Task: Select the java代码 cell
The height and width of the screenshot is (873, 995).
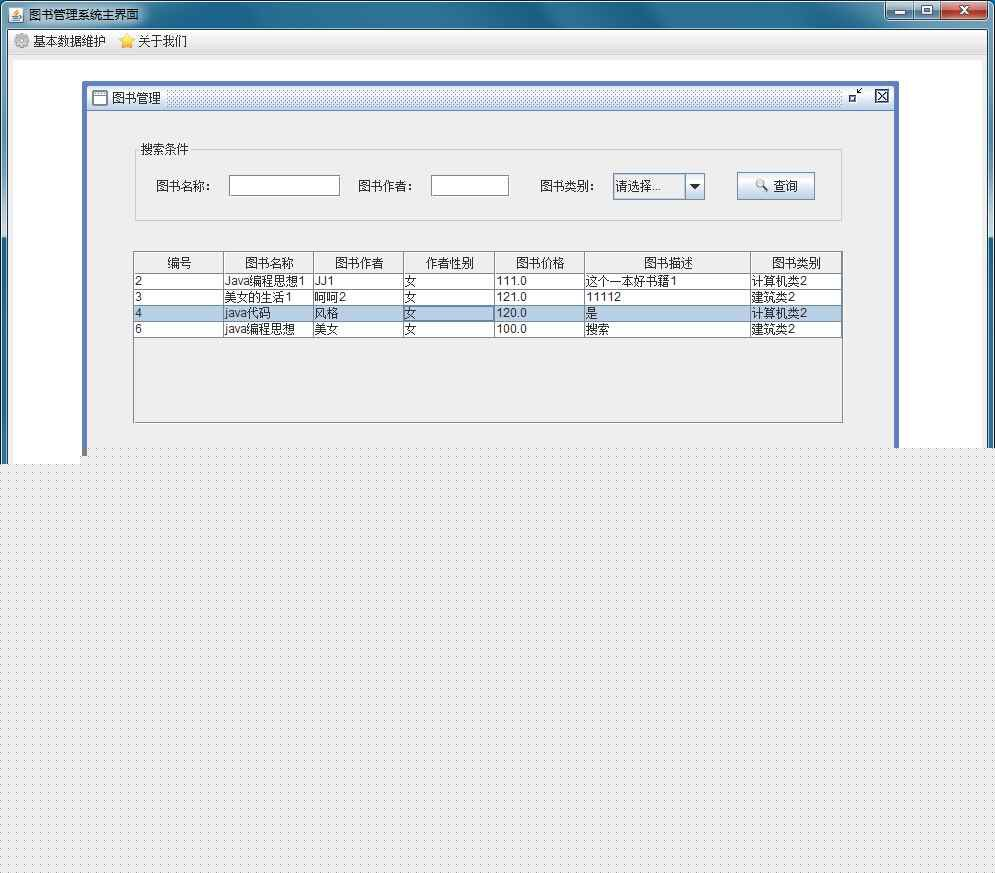Action: [268, 313]
